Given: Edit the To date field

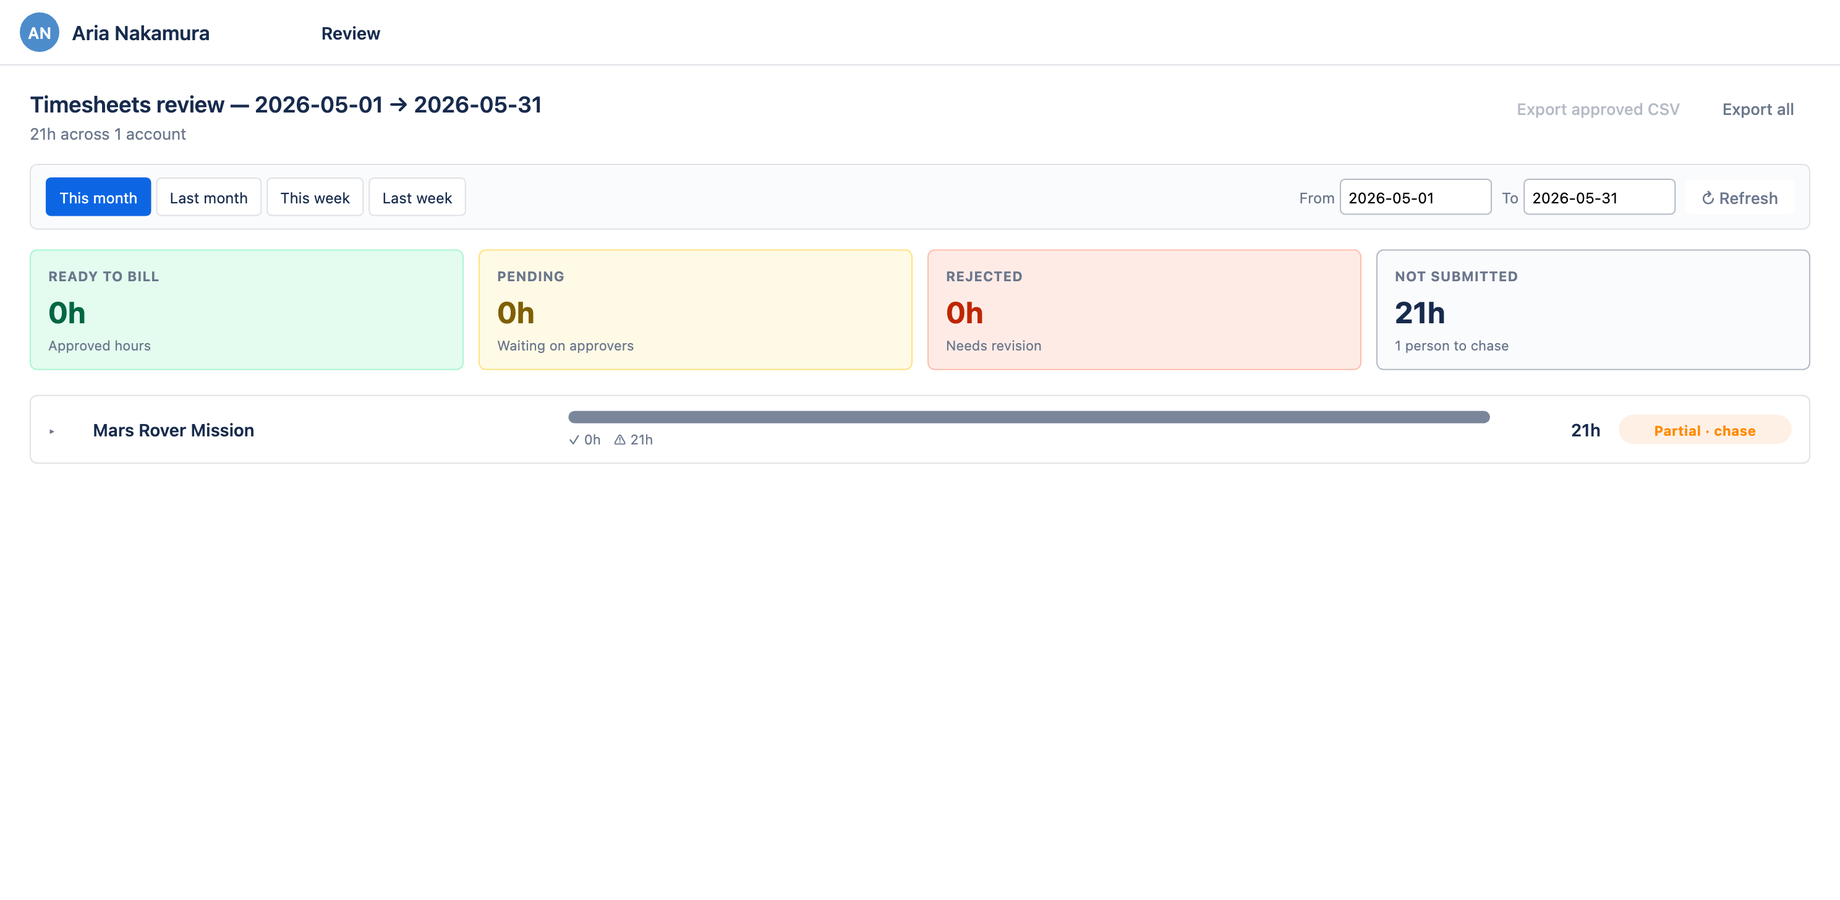Looking at the screenshot, I should click(1599, 197).
